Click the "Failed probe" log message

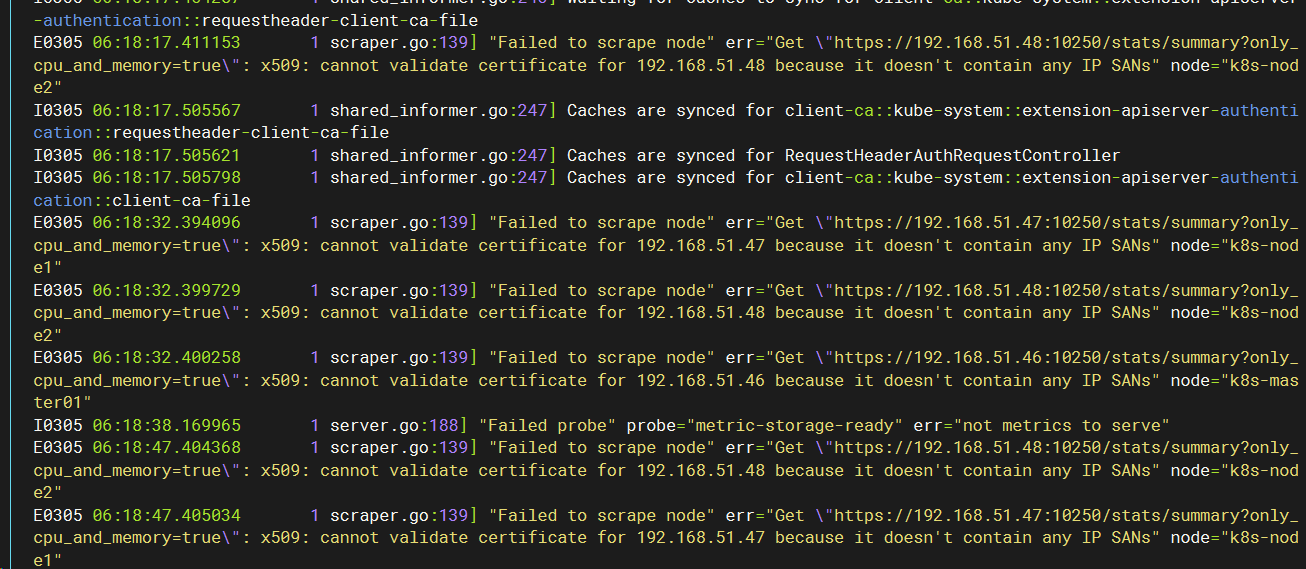pos(548,425)
